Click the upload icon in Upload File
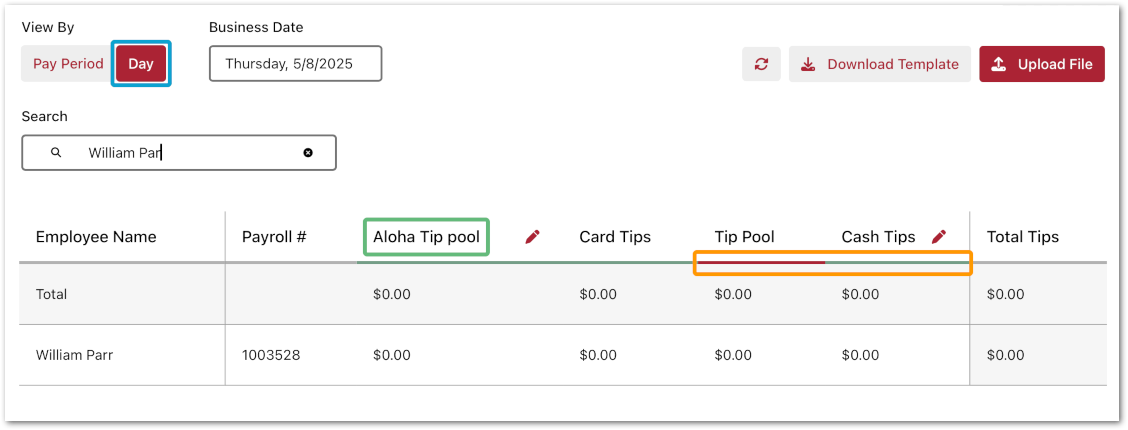 [x=998, y=64]
